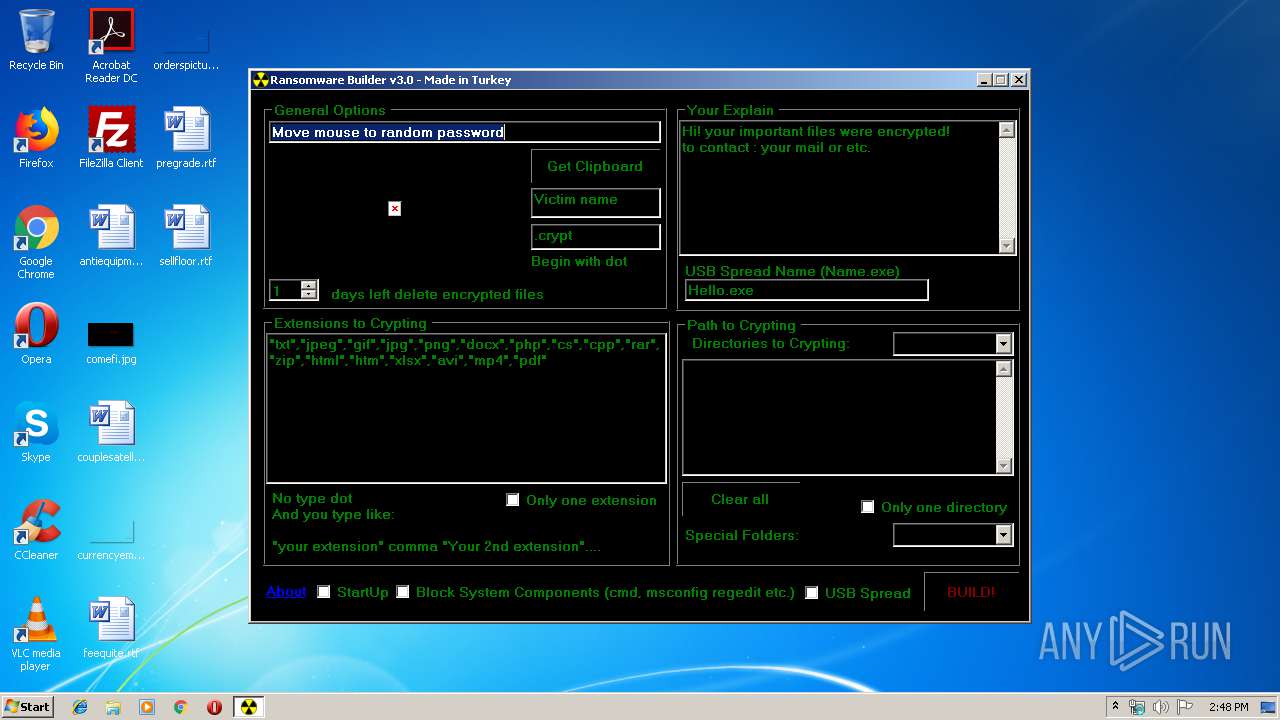Select the Acrobat Reader DC shortcut

[x=111, y=46]
